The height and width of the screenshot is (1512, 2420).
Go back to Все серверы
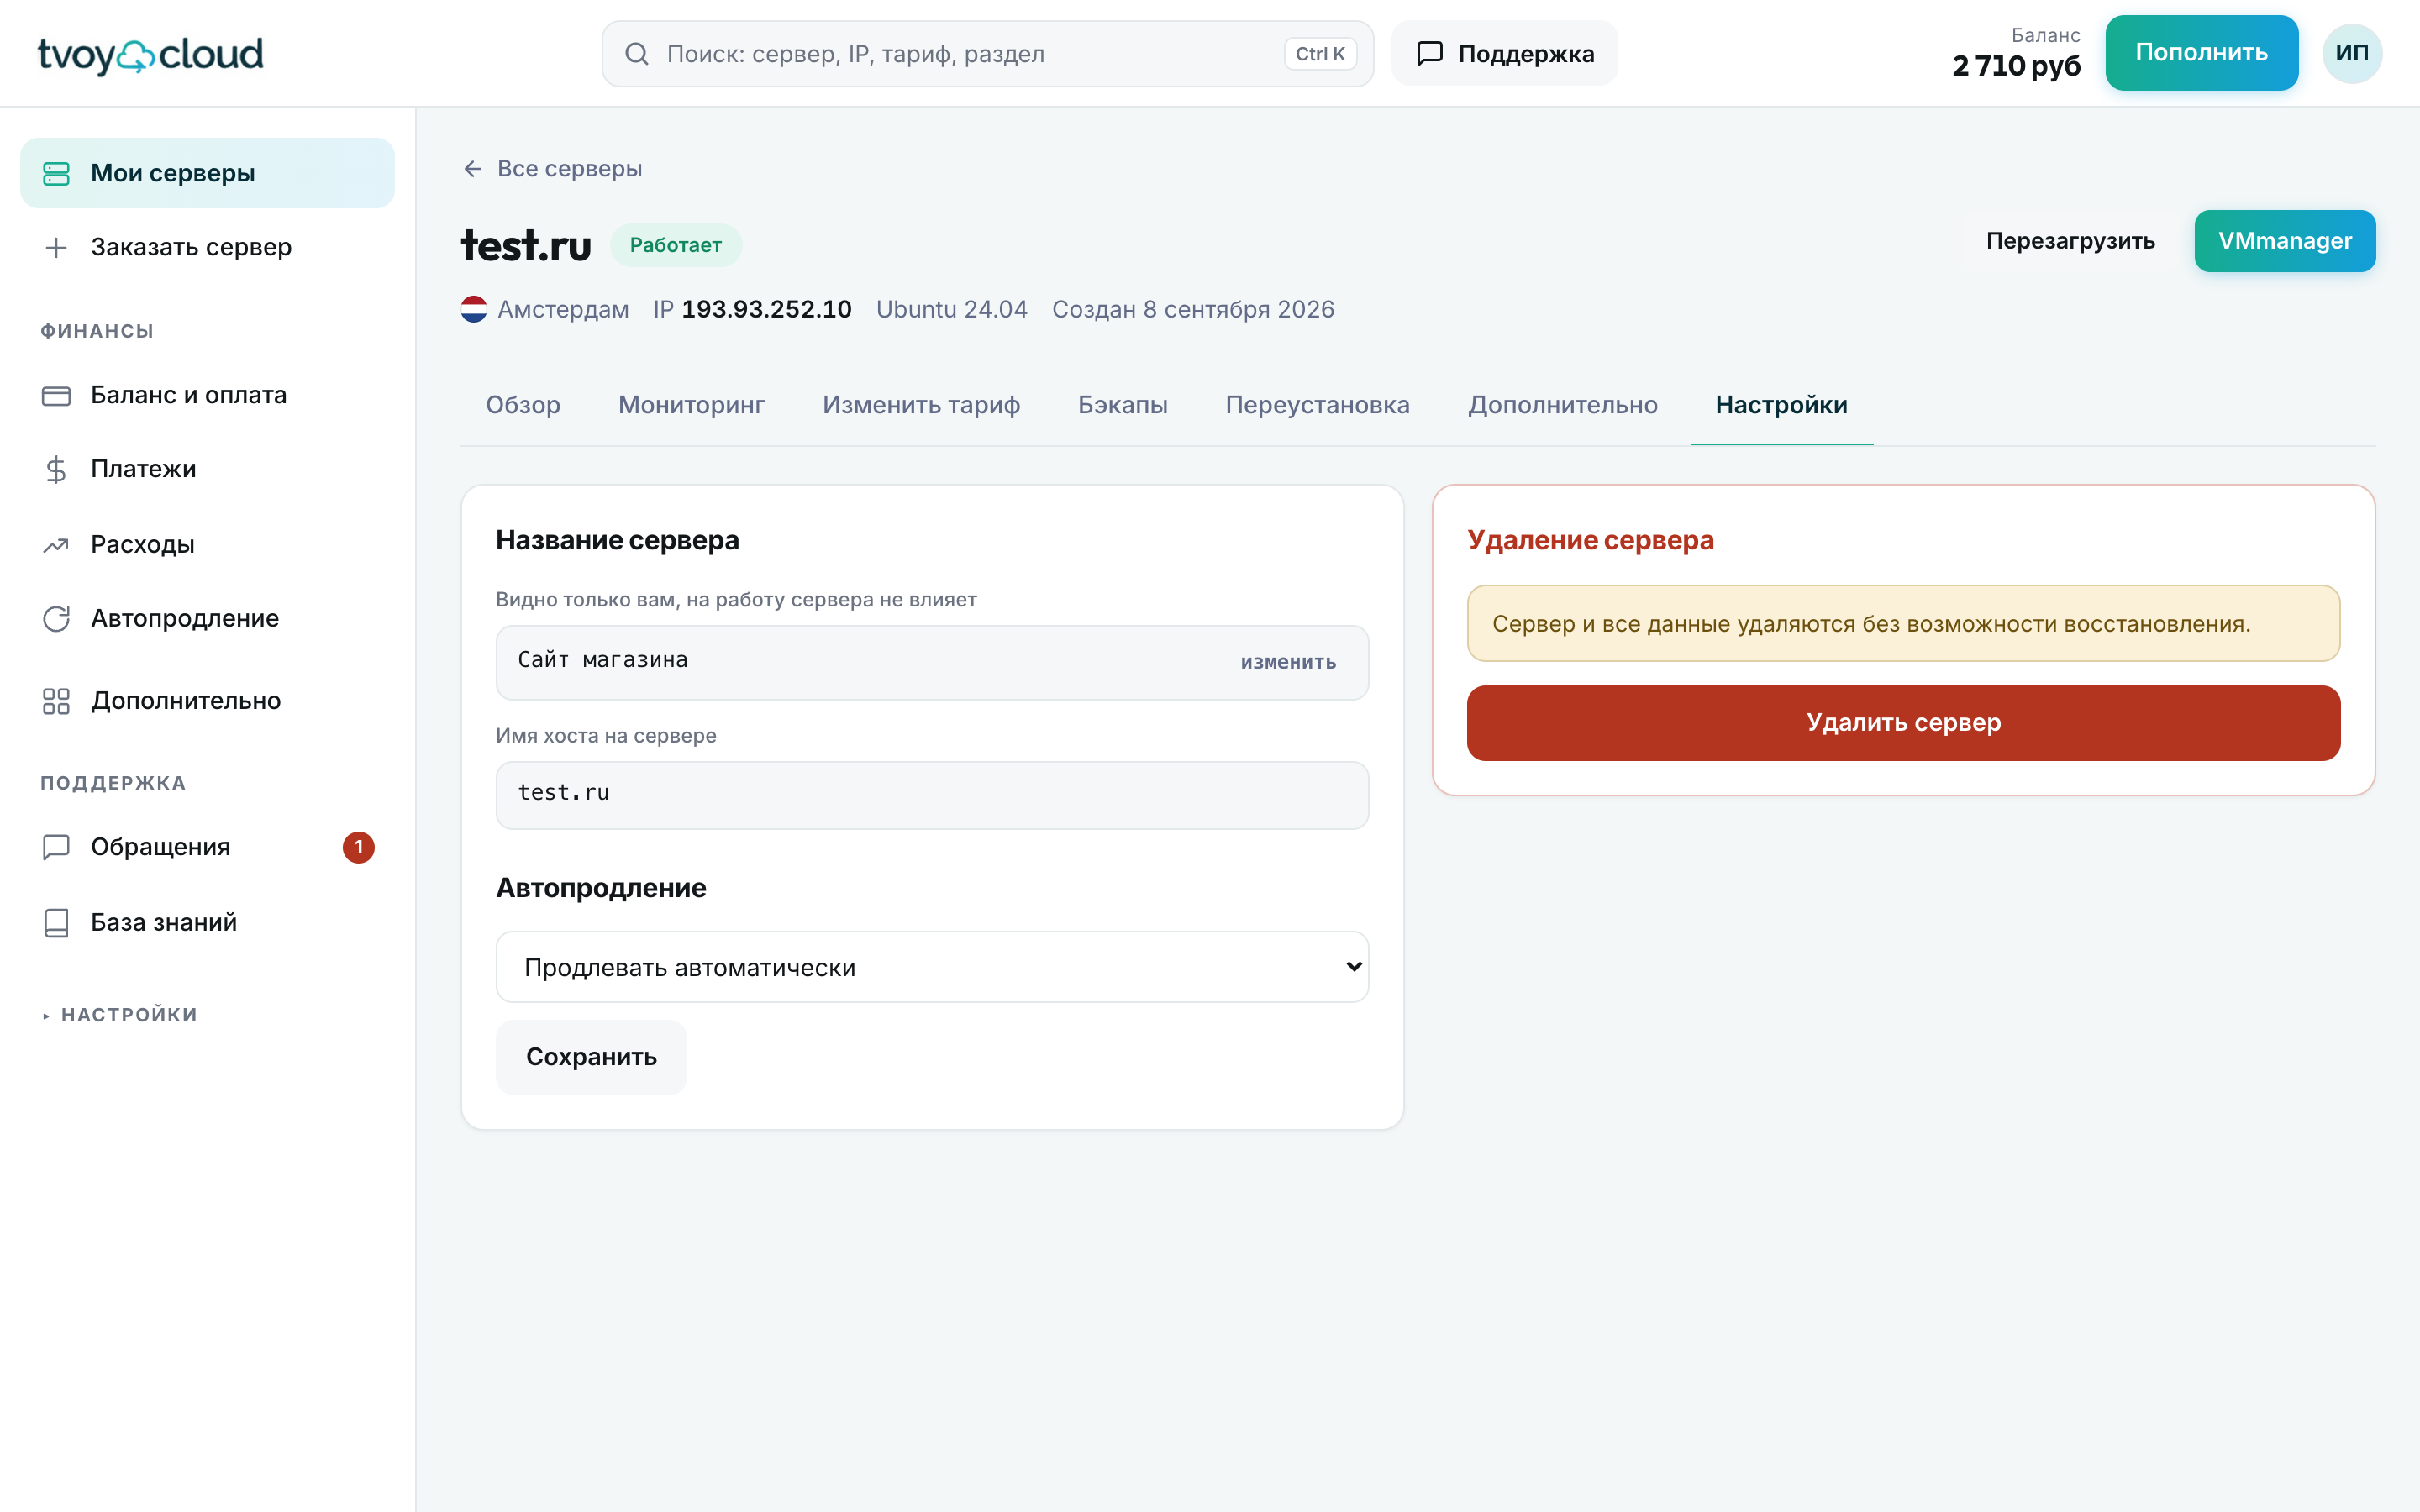pos(552,169)
